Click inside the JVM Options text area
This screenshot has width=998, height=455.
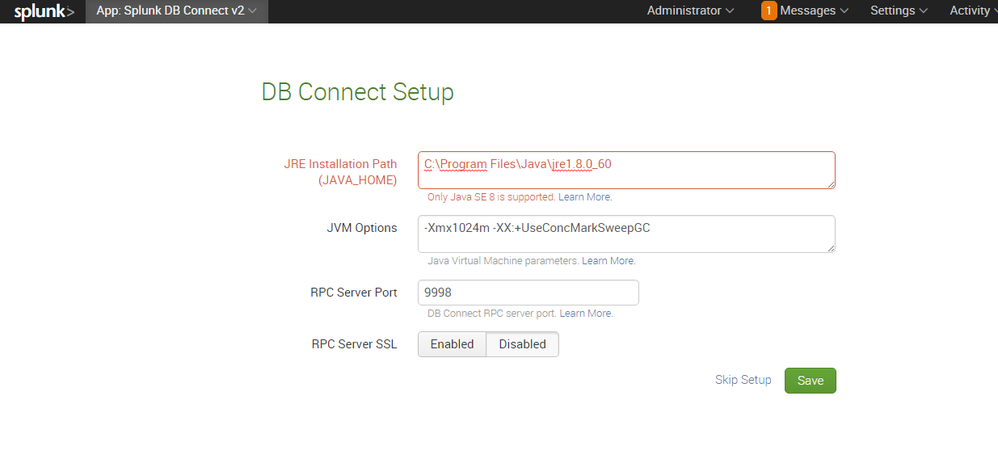tap(625, 234)
